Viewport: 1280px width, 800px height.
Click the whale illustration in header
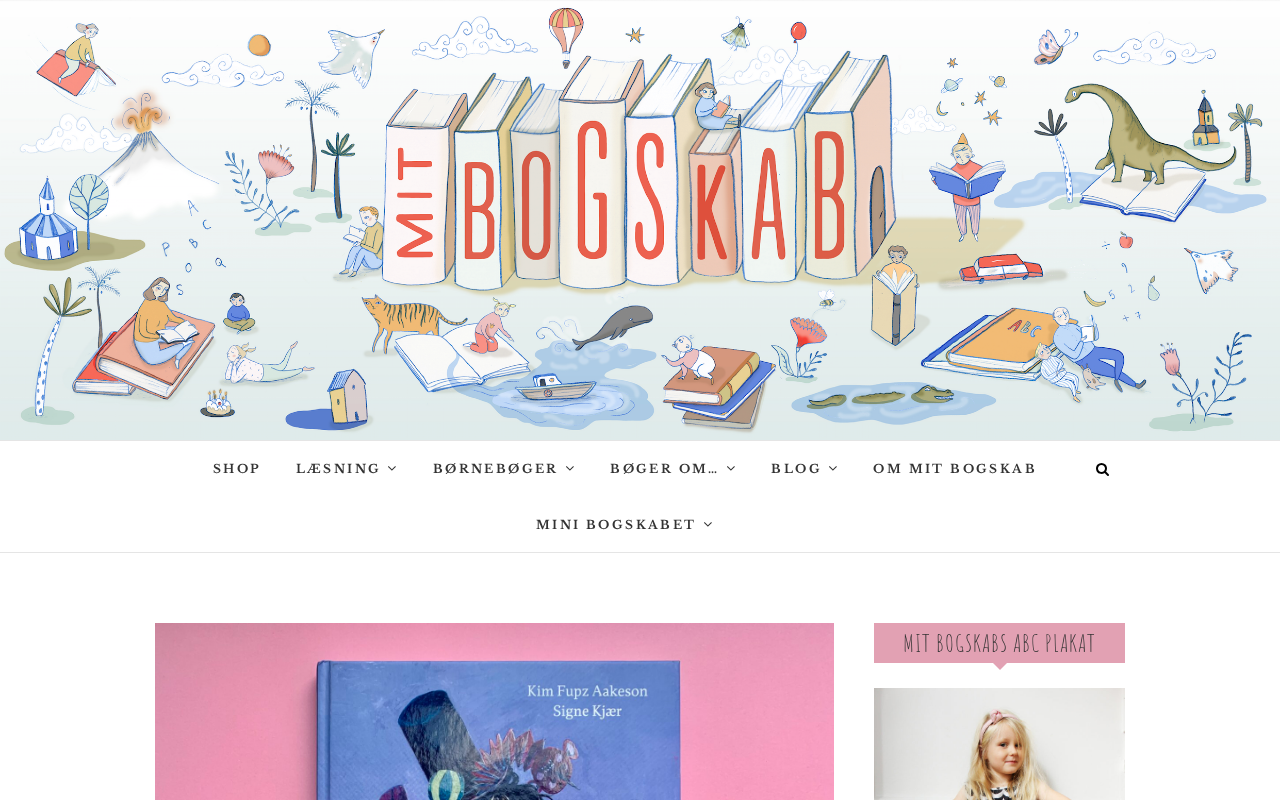[x=612, y=326]
